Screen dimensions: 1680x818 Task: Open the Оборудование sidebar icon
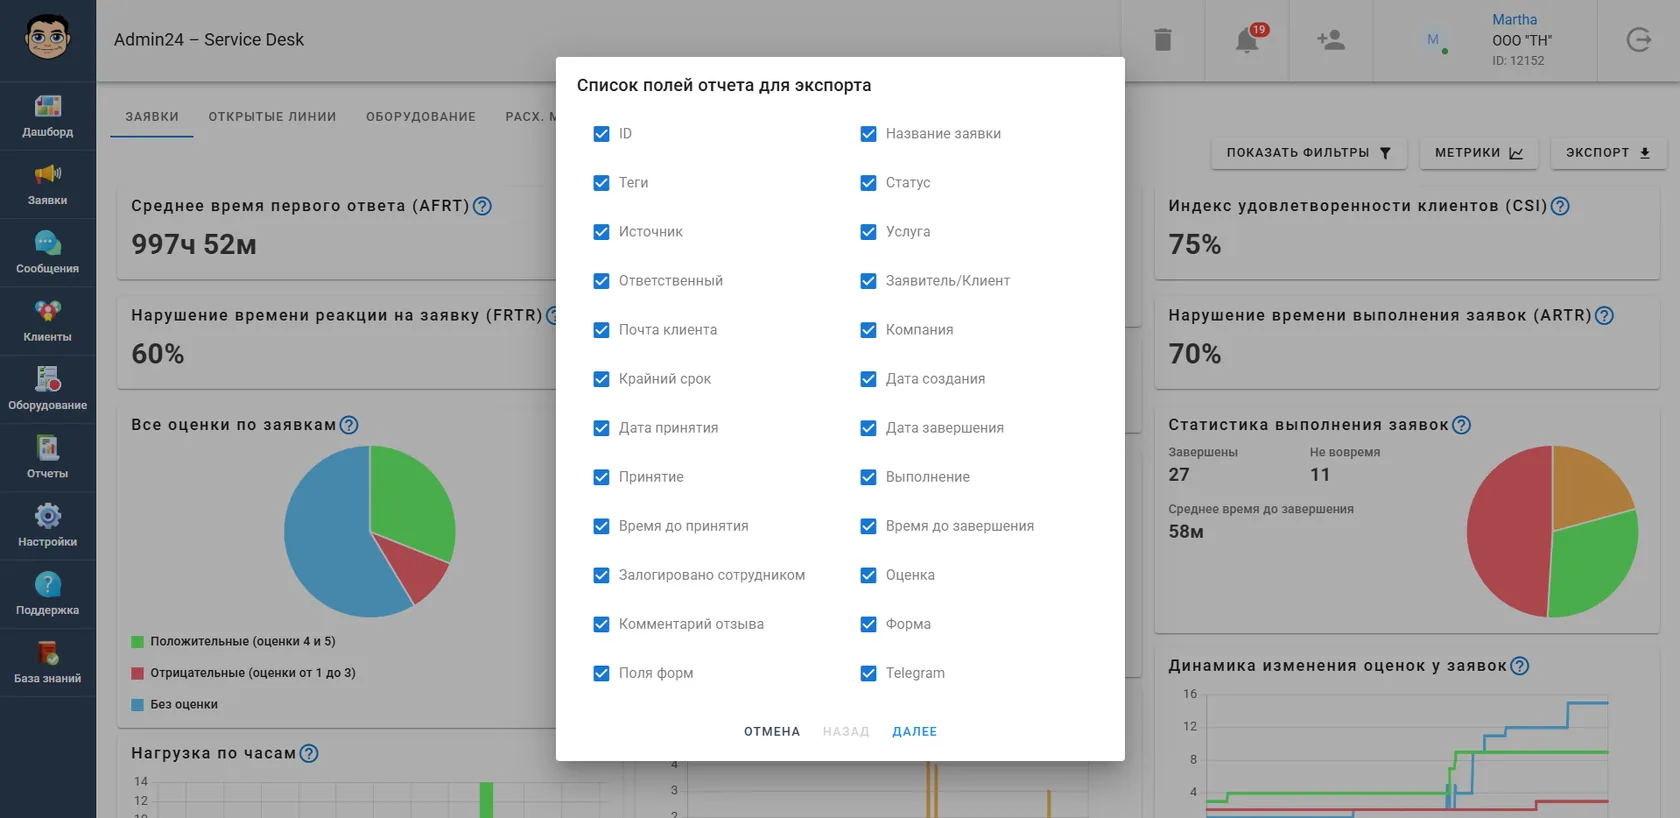pos(47,379)
